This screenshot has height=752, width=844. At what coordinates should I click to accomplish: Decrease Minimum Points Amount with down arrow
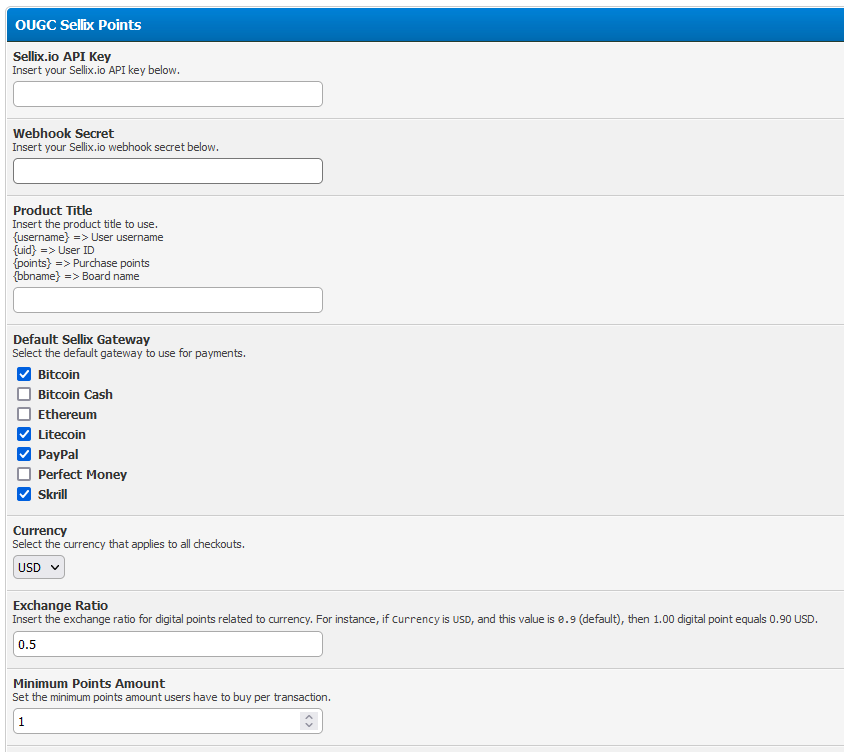[309, 726]
